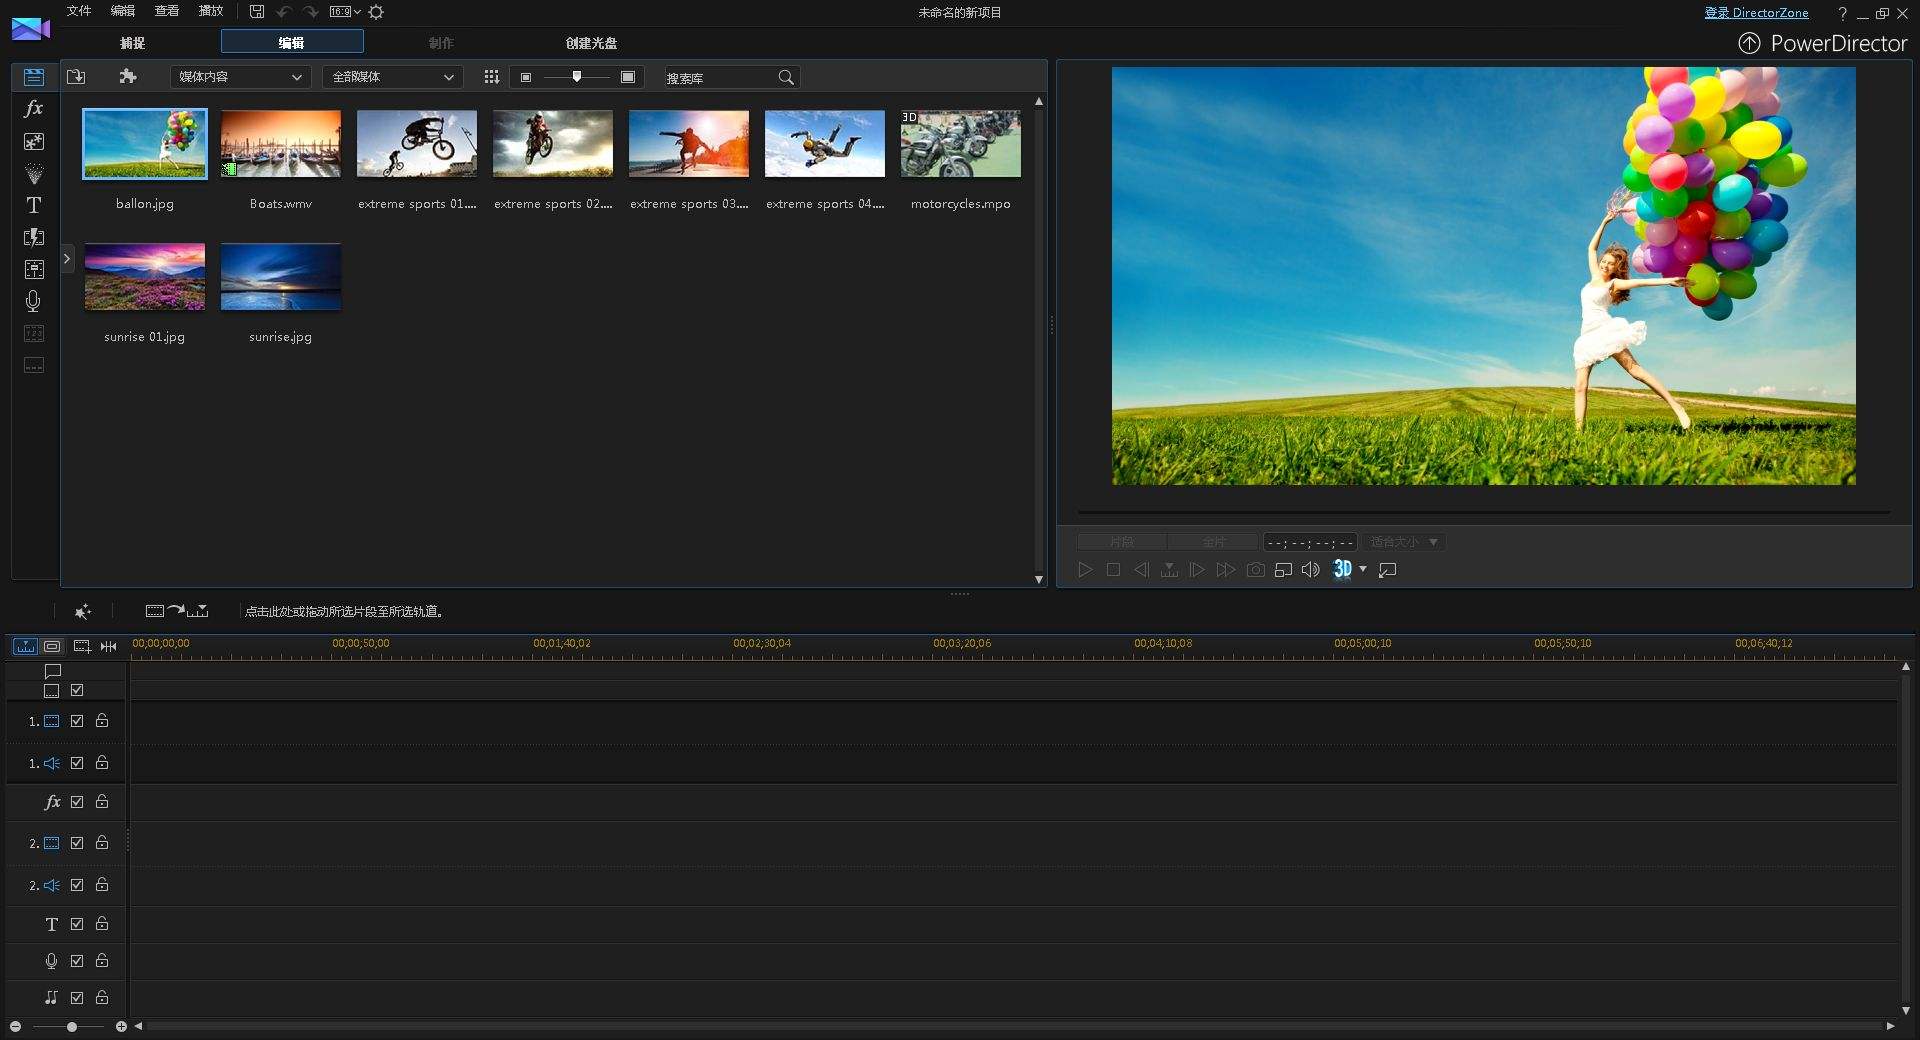Open the PiP Objects room in sidebar
Image resolution: width=1920 pixels, height=1040 pixels.
tap(34, 141)
